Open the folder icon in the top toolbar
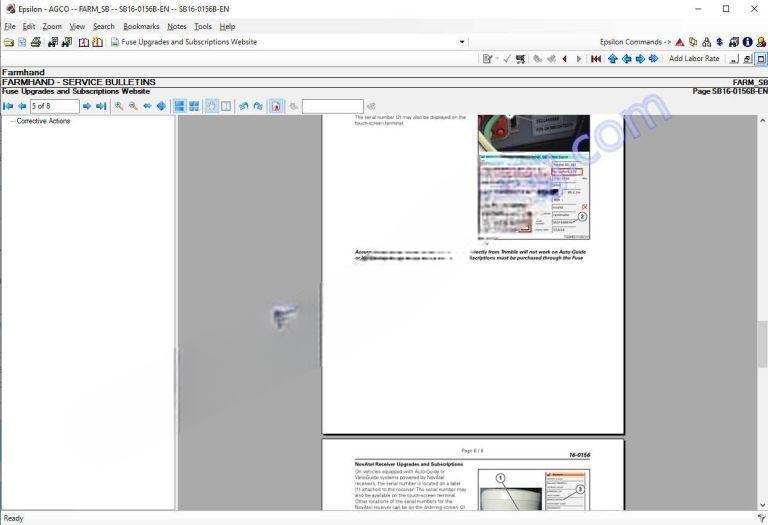 pos(9,42)
